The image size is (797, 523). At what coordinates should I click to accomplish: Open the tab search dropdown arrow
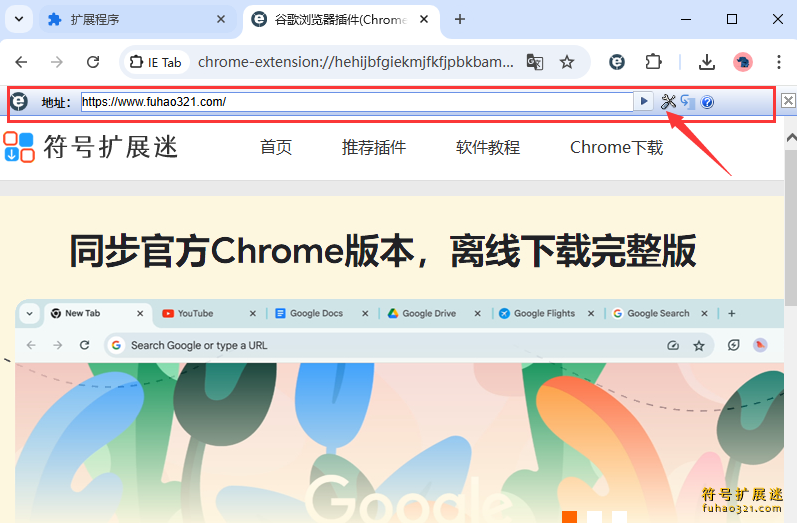click(19, 19)
